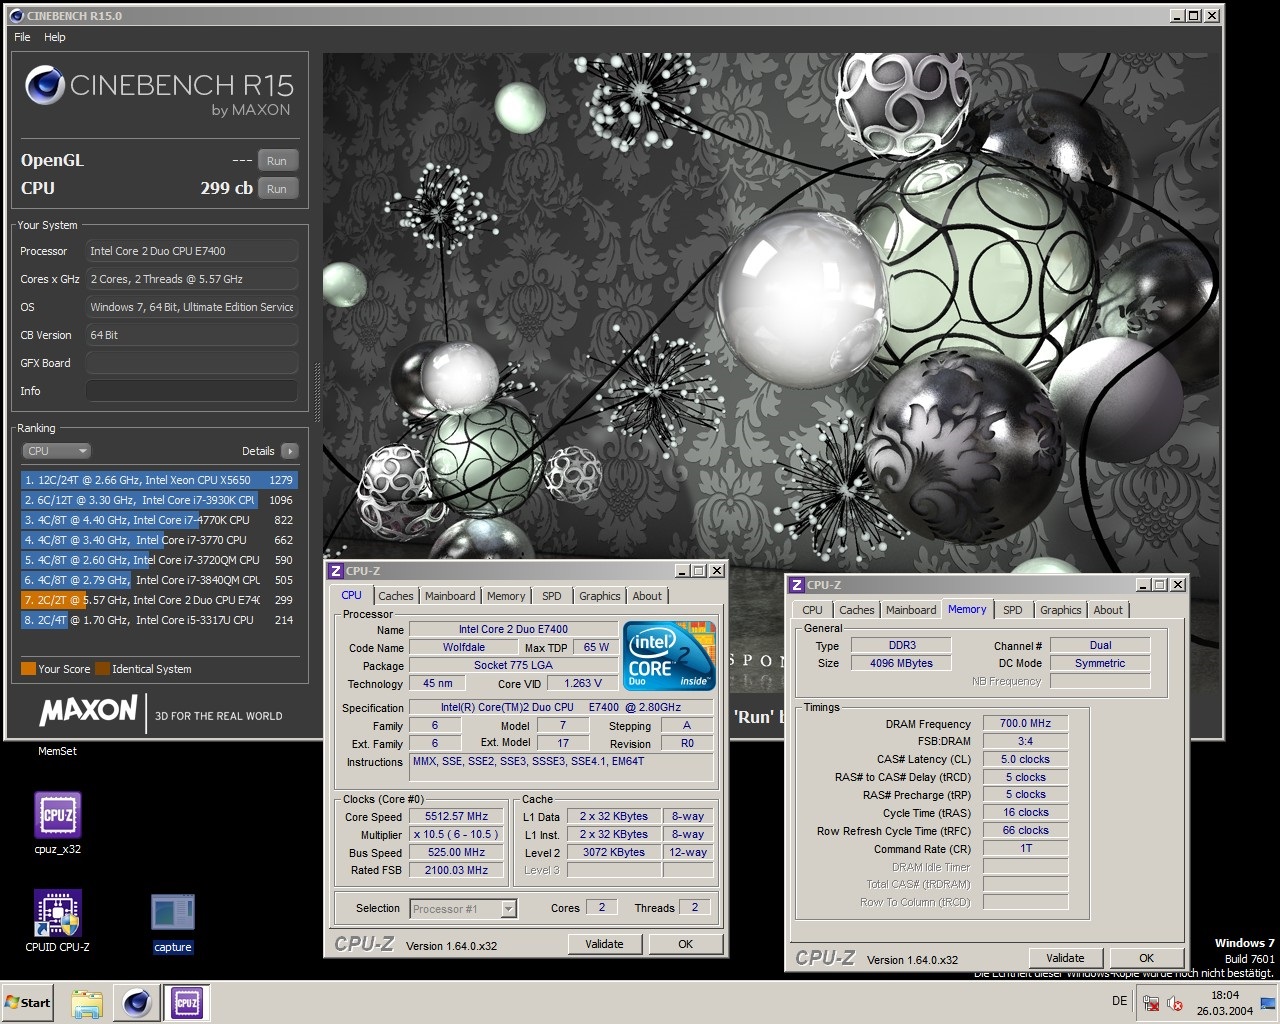This screenshot has height=1024, width=1280.
Task: Click the Core Speed value 5512.57 MHz
Action: [x=456, y=816]
